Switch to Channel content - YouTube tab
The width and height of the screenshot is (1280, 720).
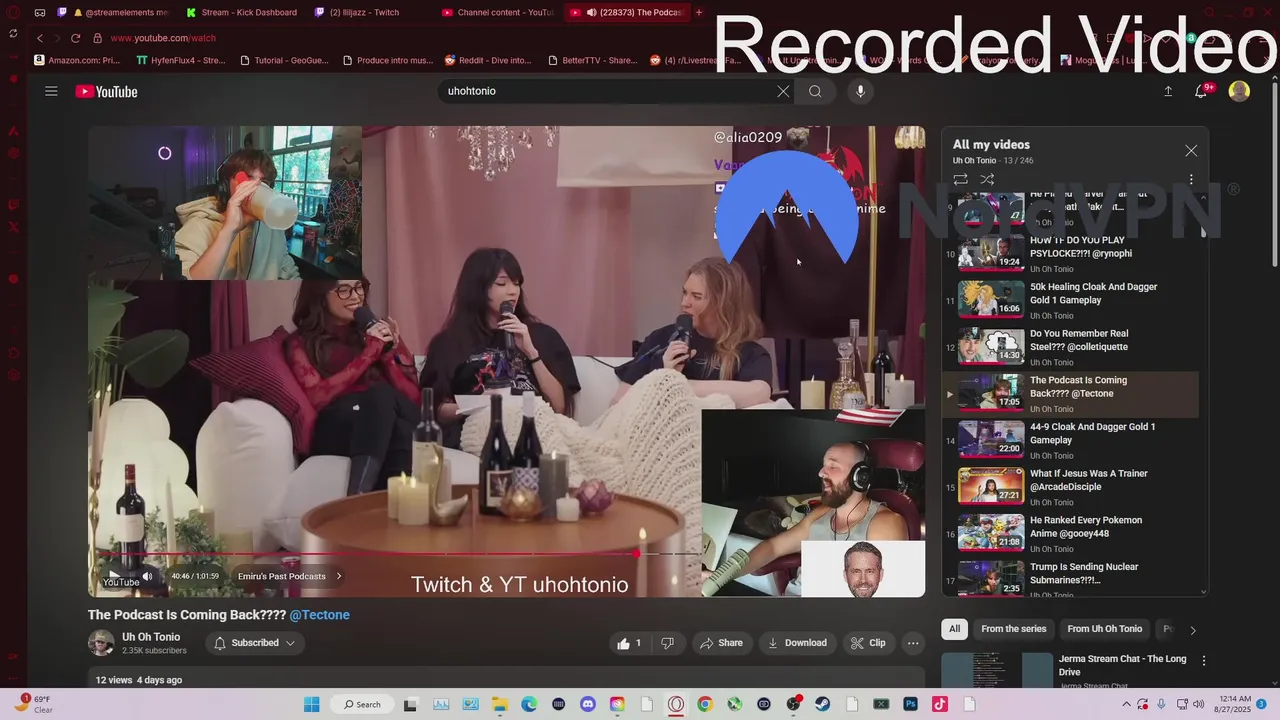pos(497,12)
